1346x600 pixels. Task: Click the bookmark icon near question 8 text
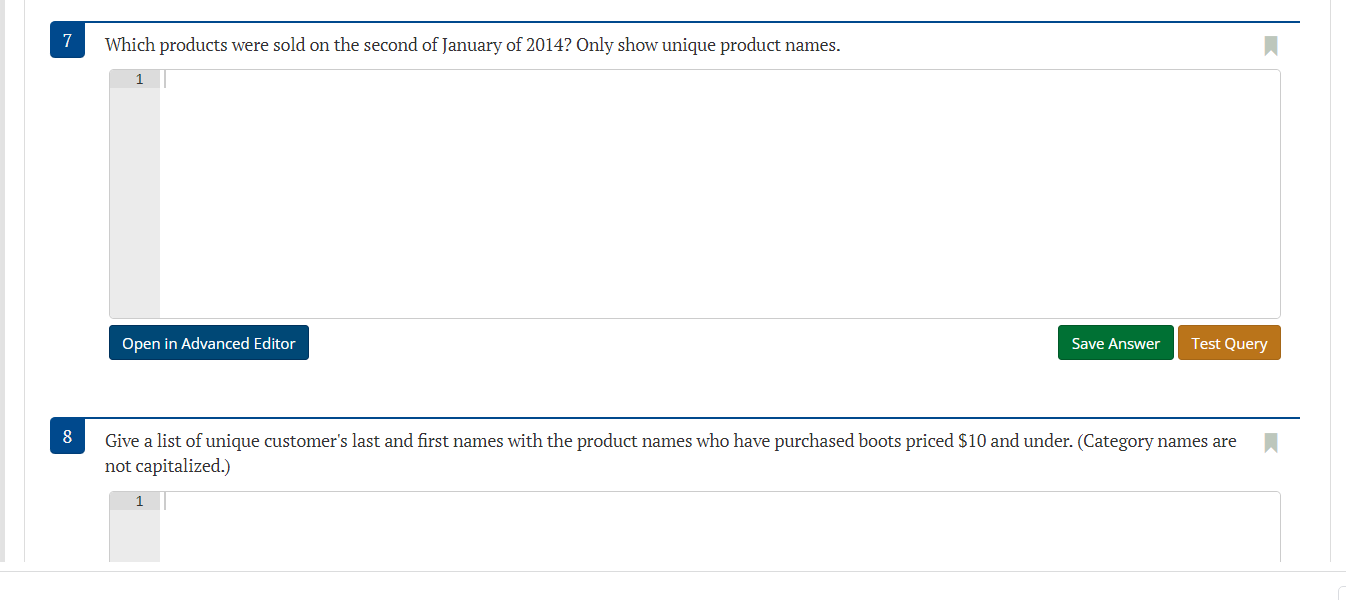tap(1271, 442)
